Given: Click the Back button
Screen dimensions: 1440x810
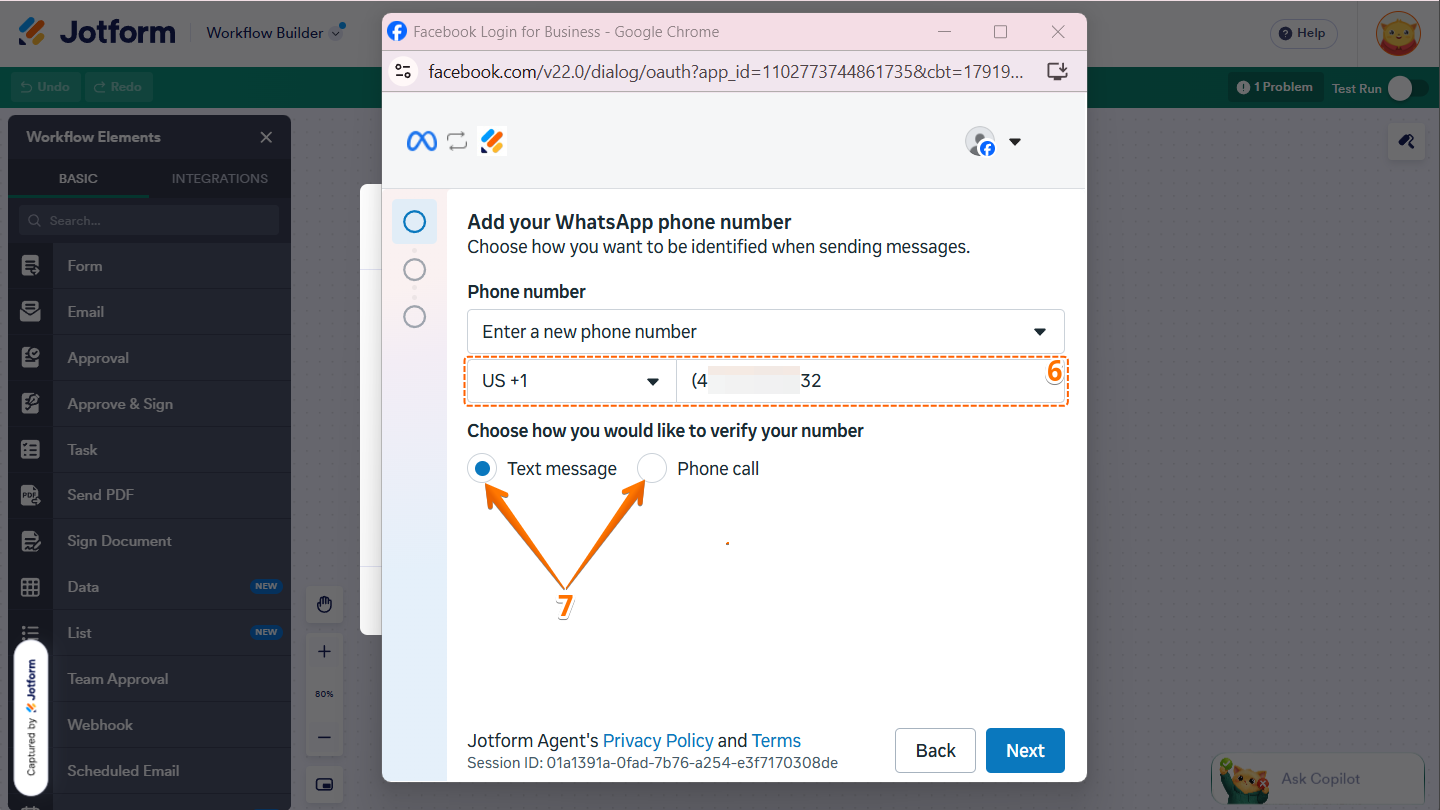Looking at the screenshot, I should pyautogui.click(x=936, y=751).
